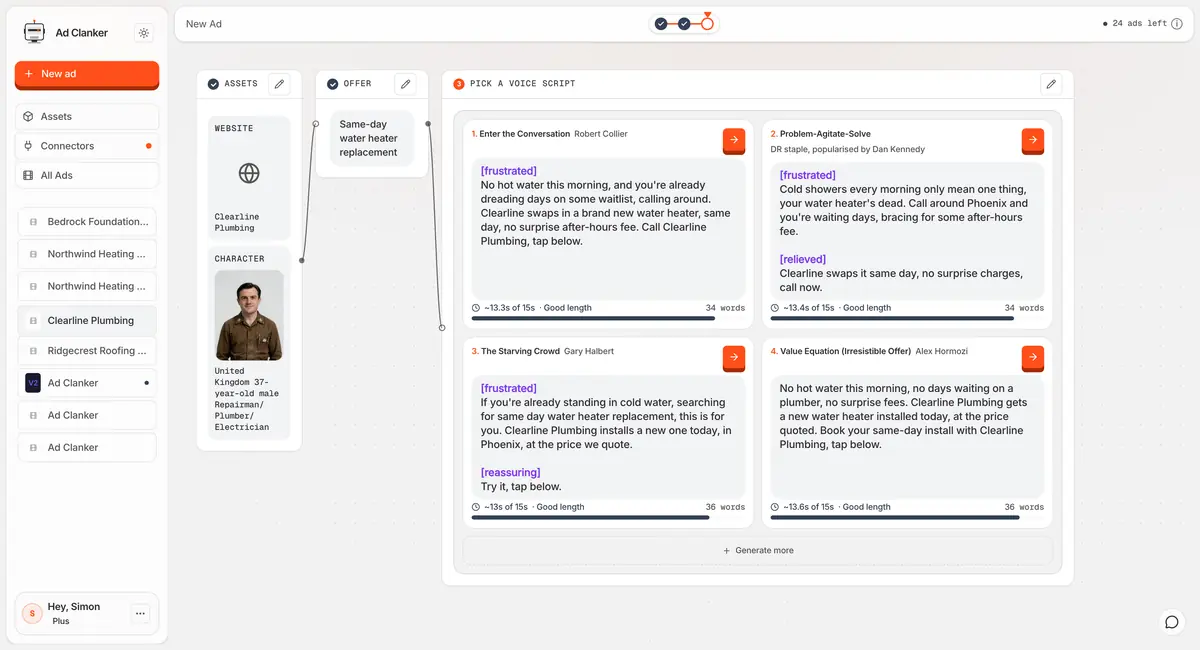This screenshot has width=1200, height=650.
Task: Open the Connectors sidebar item
Action: (x=87, y=146)
